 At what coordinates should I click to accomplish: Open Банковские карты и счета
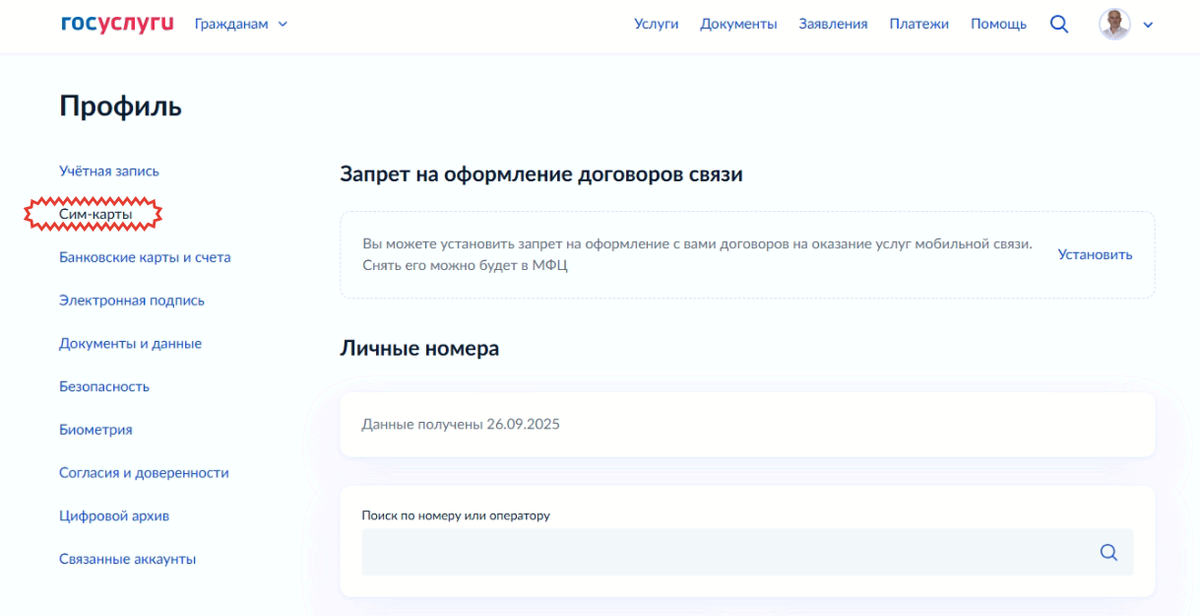tap(145, 257)
